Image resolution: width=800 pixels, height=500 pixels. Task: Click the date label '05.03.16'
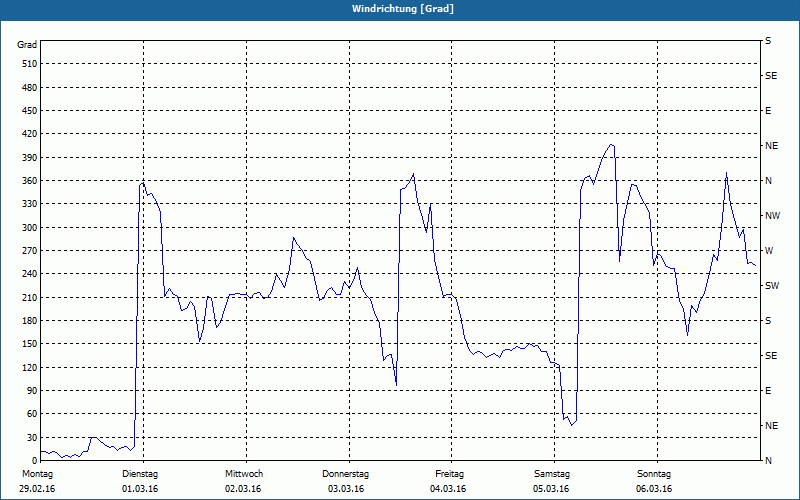pyautogui.click(x=552, y=489)
